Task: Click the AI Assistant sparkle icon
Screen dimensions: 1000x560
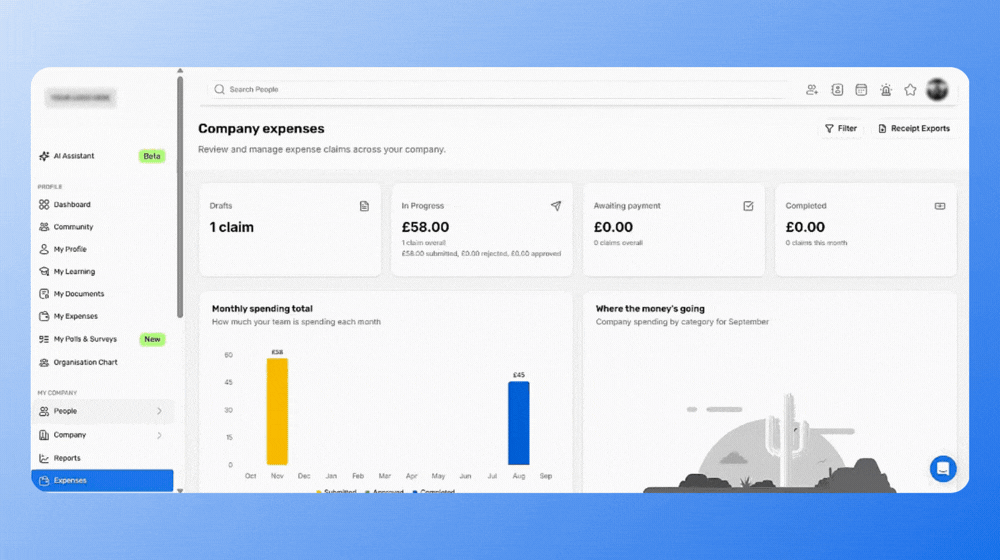Action: coord(44,156)
